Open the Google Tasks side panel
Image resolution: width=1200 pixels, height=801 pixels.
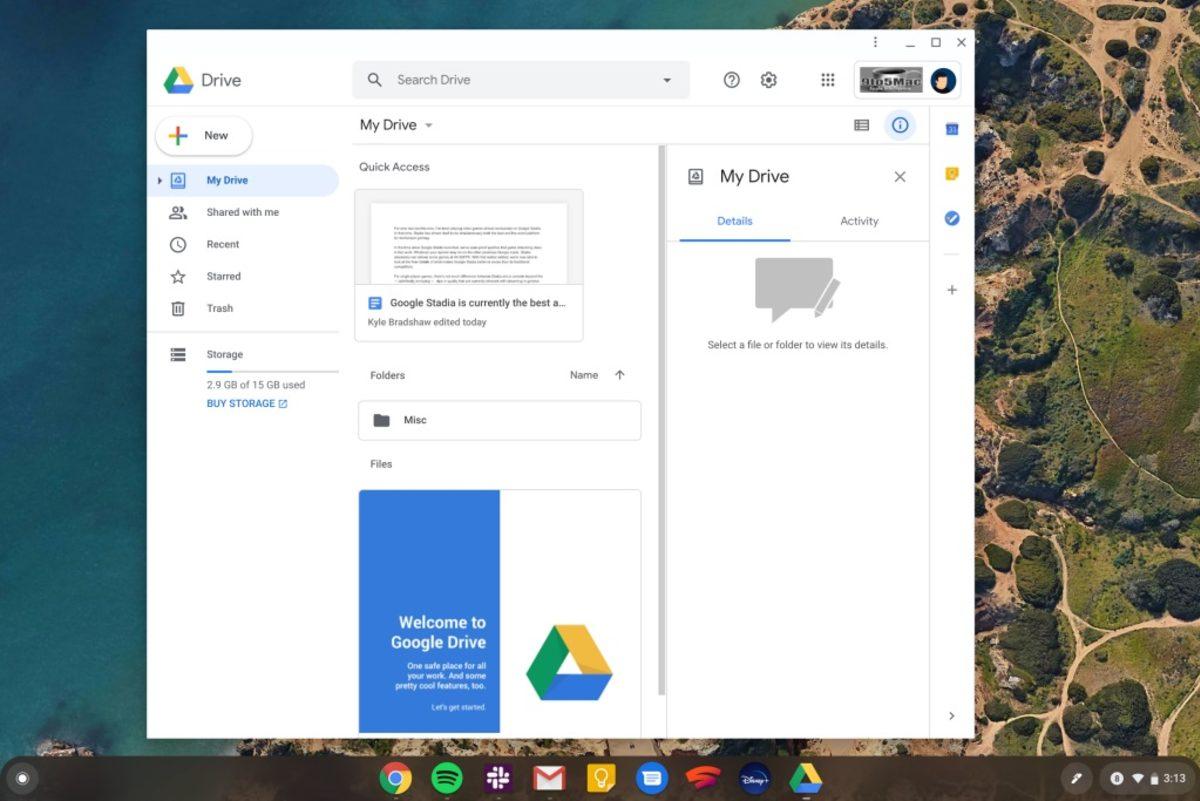pos(951,218)
